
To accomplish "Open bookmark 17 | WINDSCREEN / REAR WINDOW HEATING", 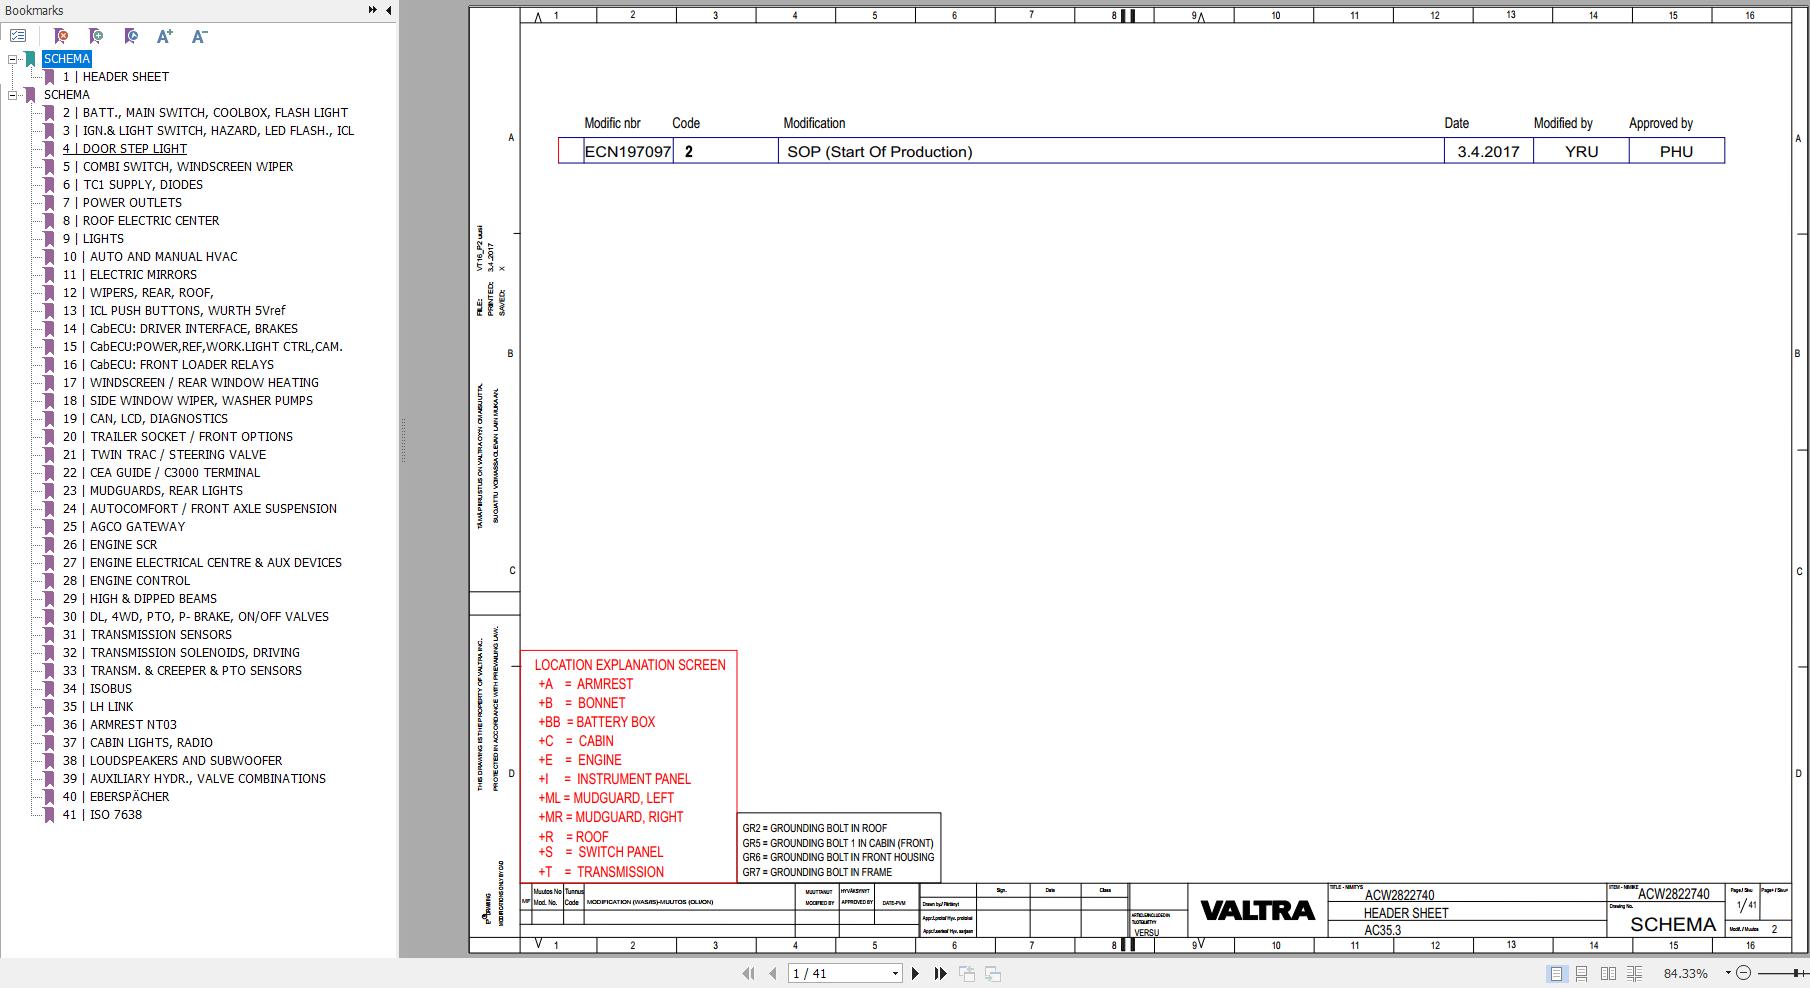I will [191, 383].
